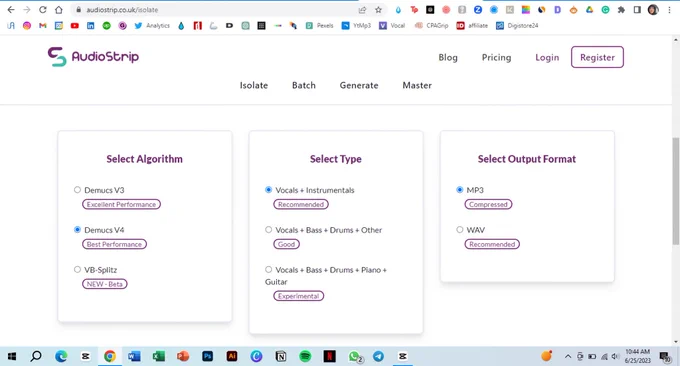The height and width of the screenshot is (366, 680).
Task: Click the Compressed badge under MP3
Action: pyautogui.click(x=488, y=204)
